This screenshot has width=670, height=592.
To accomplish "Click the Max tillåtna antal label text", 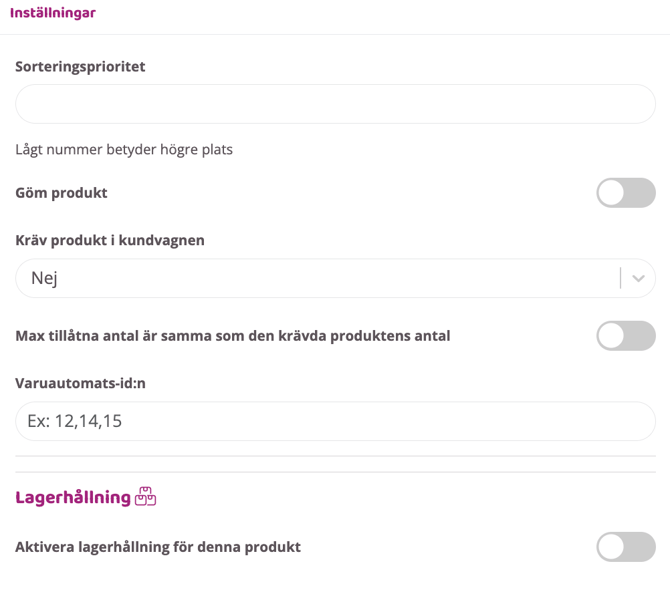I will (x=233, y=336).
